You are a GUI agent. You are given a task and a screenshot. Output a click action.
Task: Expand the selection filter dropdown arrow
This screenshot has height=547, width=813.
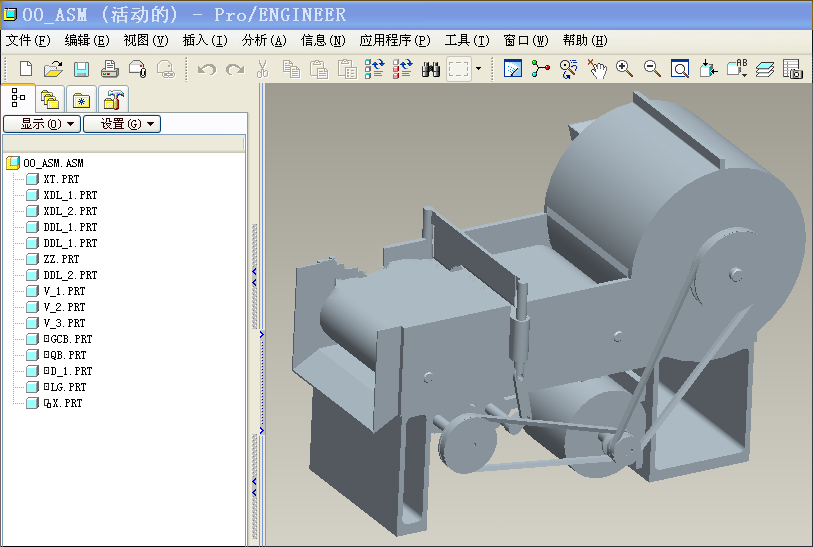coord(479,69)
